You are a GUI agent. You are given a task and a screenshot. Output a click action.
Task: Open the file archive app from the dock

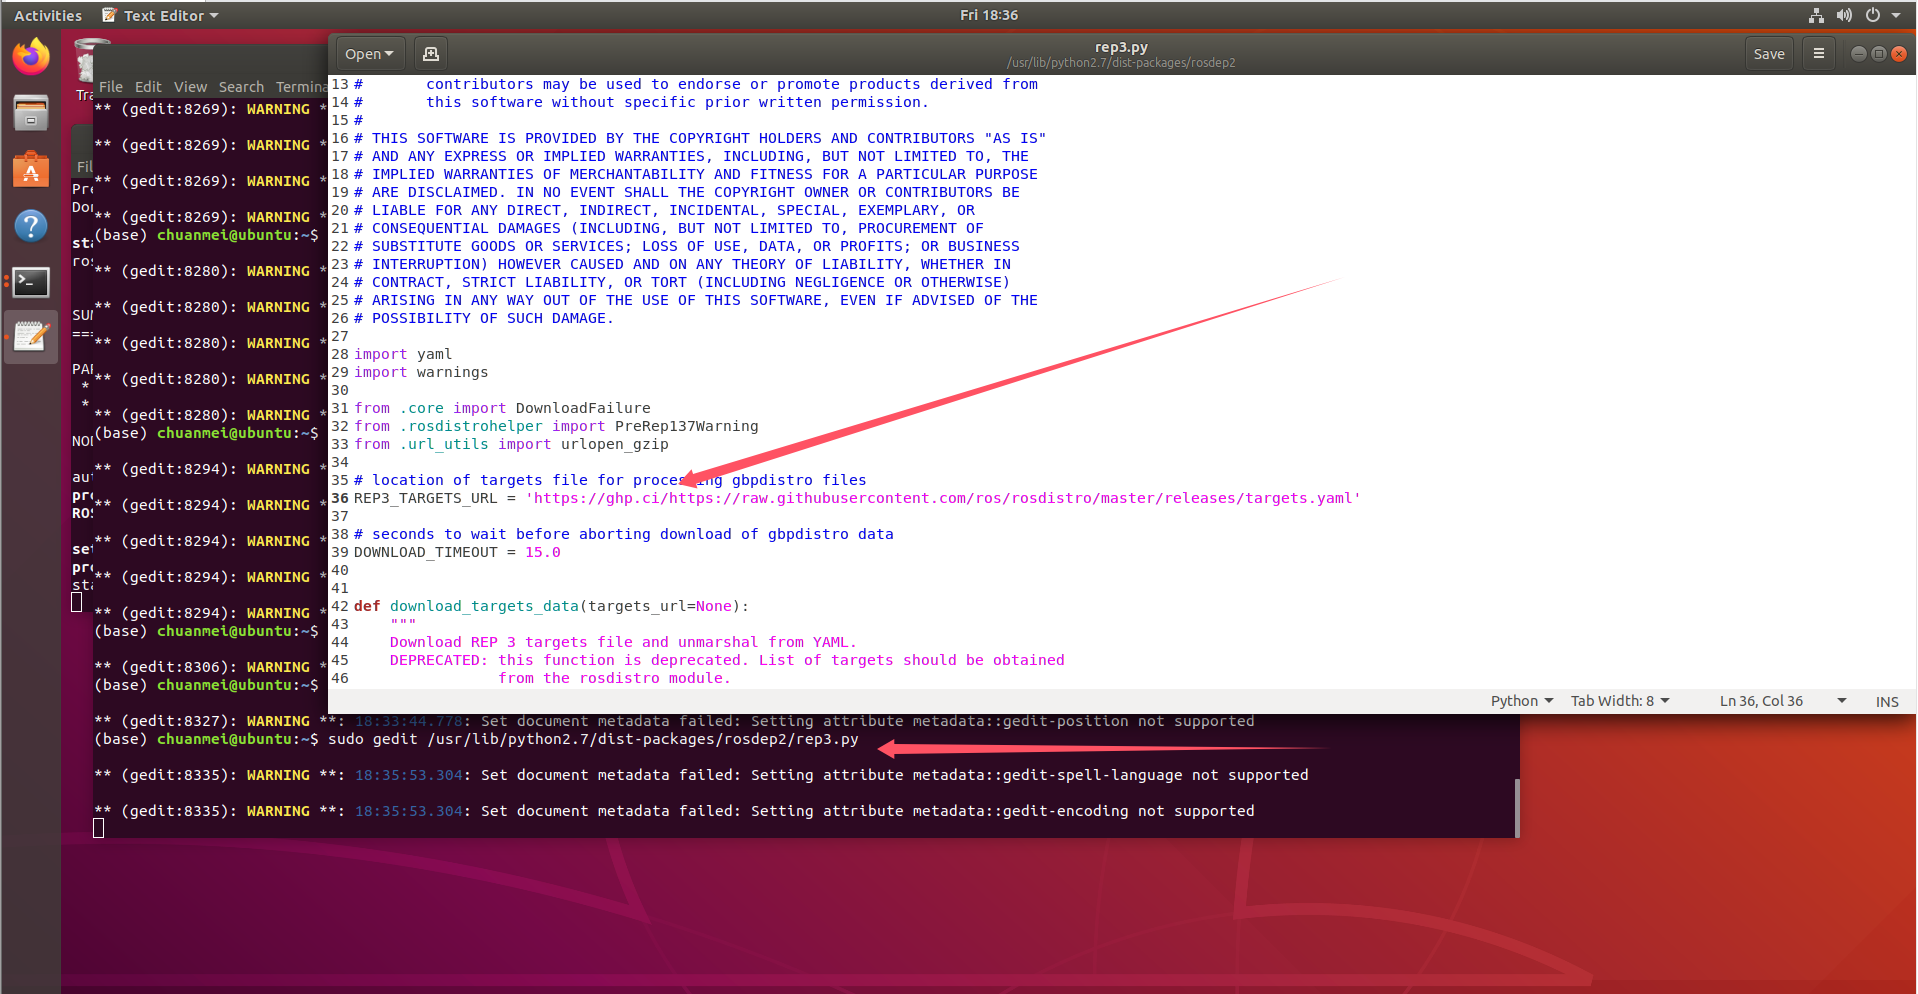click(30, 113)
